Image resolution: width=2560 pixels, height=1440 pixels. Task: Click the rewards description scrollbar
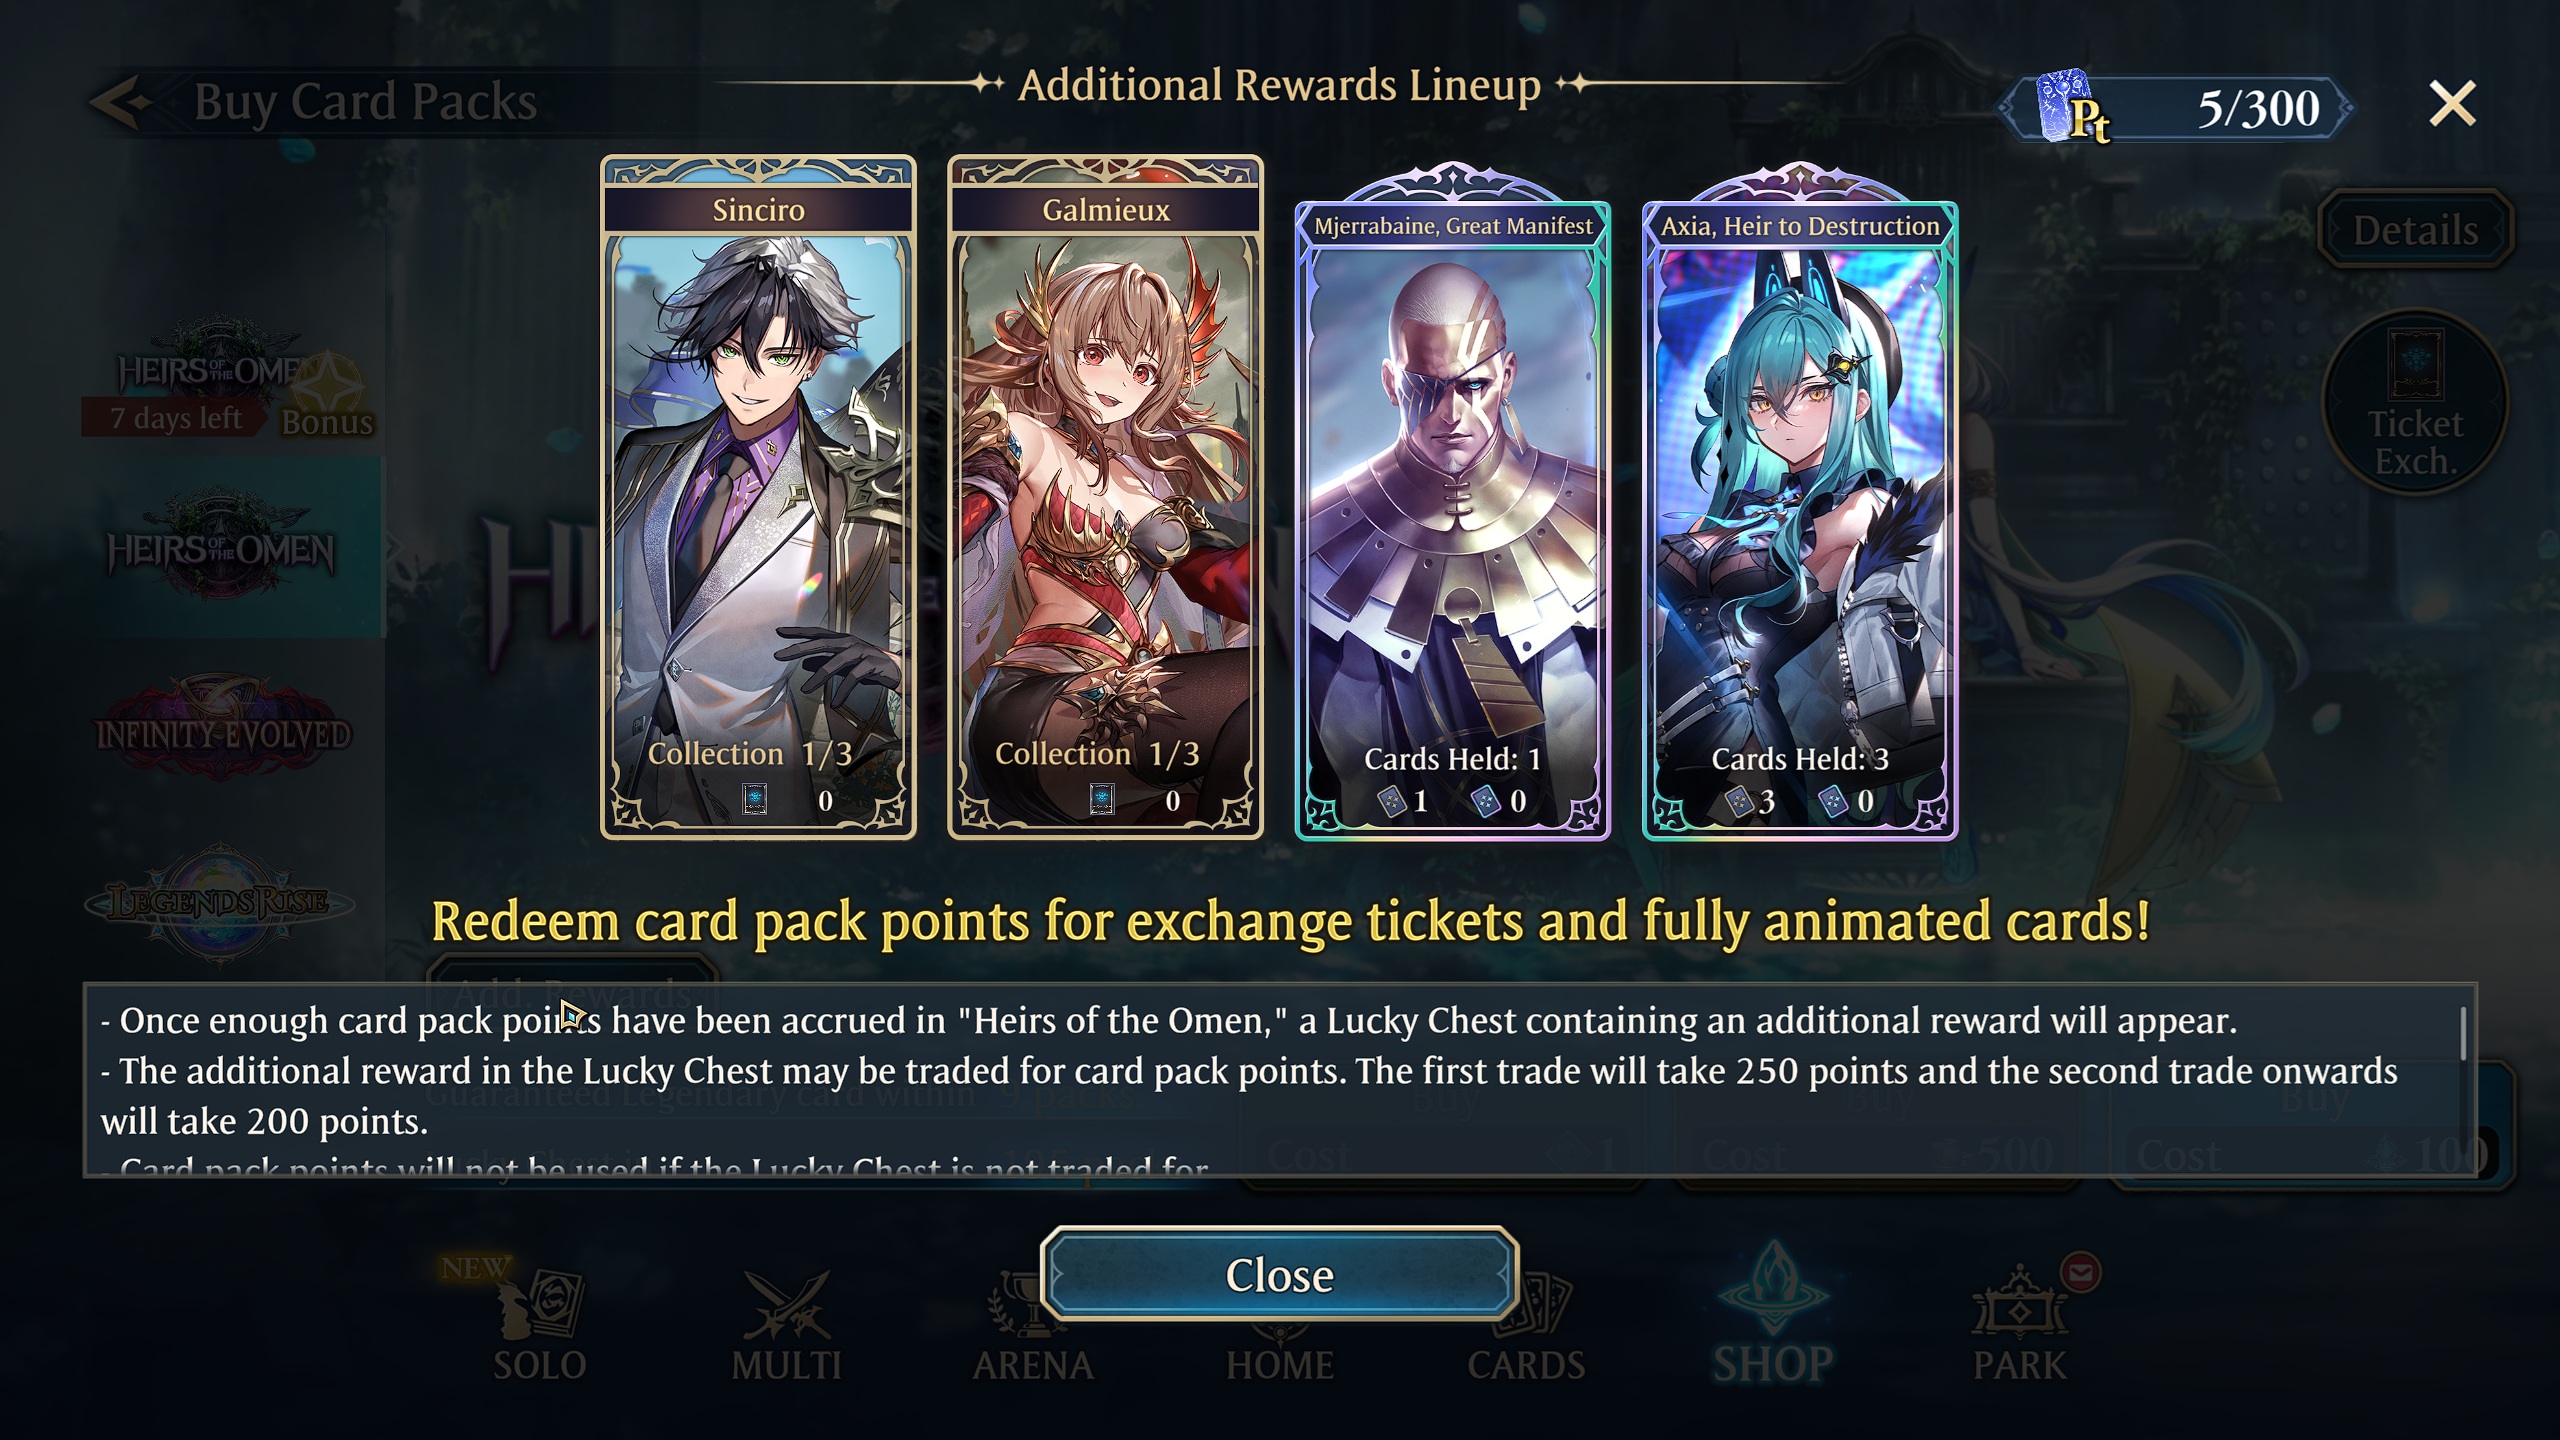click(2462, 1034)
